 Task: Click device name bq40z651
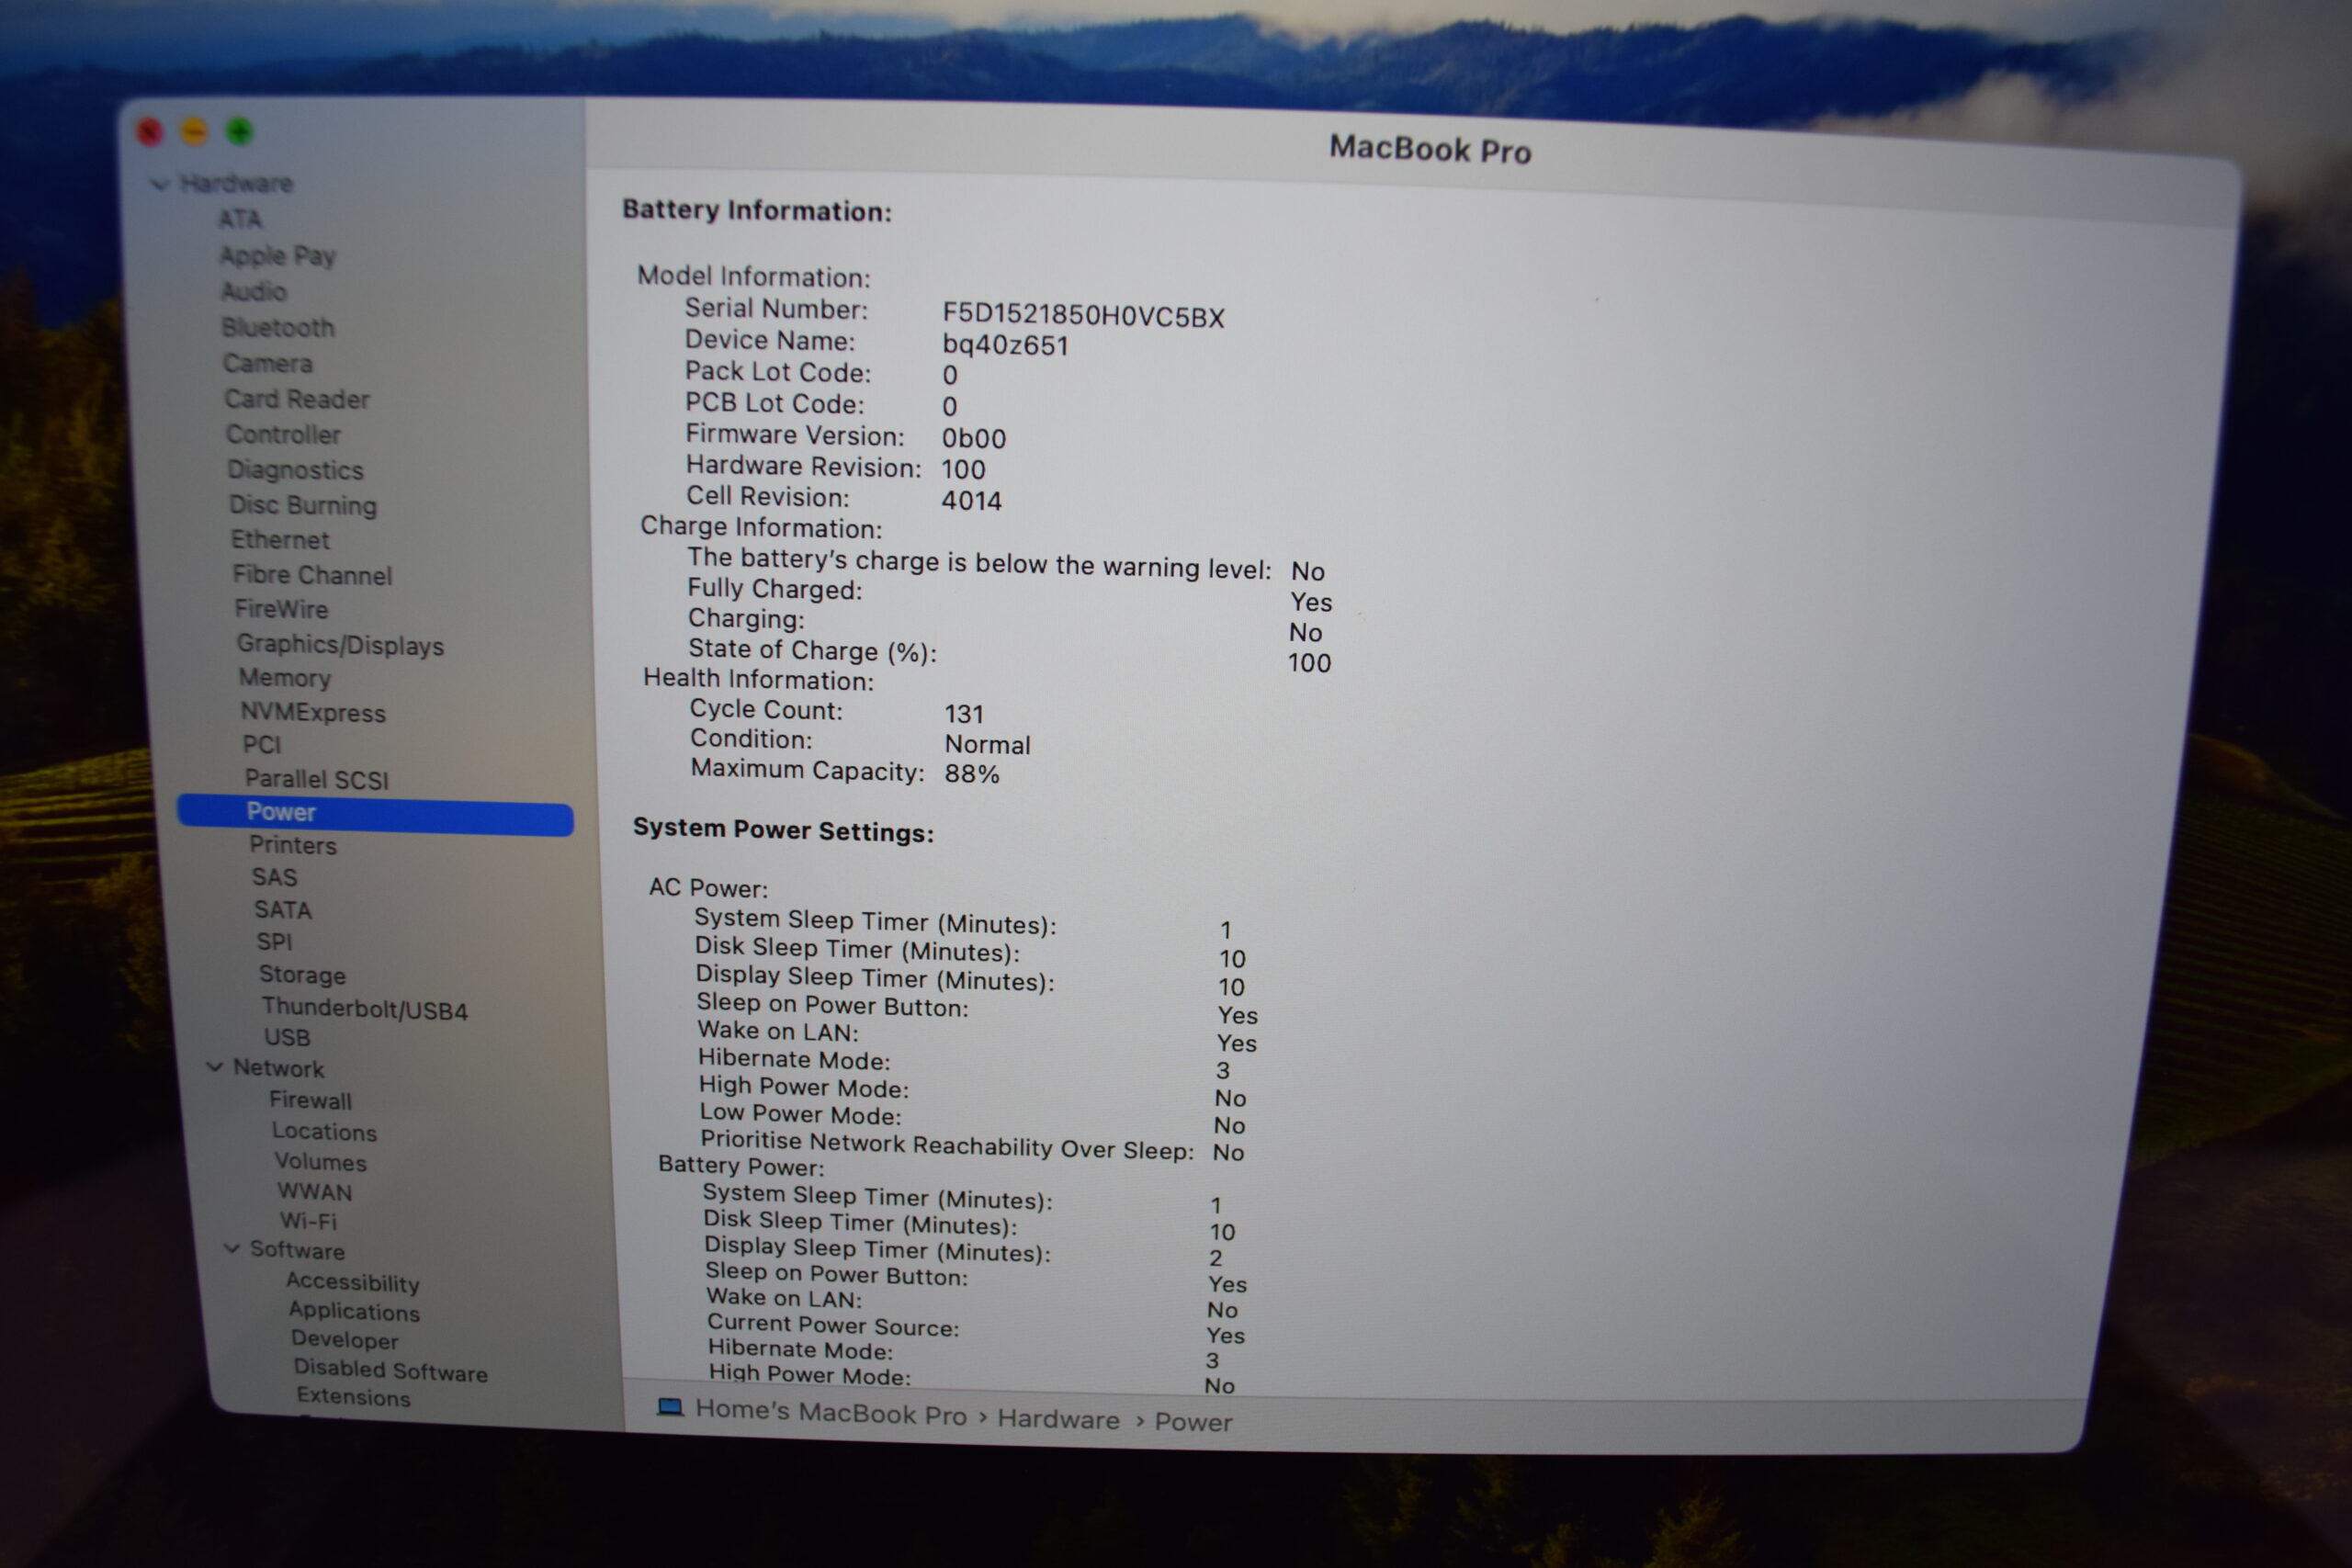click(x=1005, y=345)
